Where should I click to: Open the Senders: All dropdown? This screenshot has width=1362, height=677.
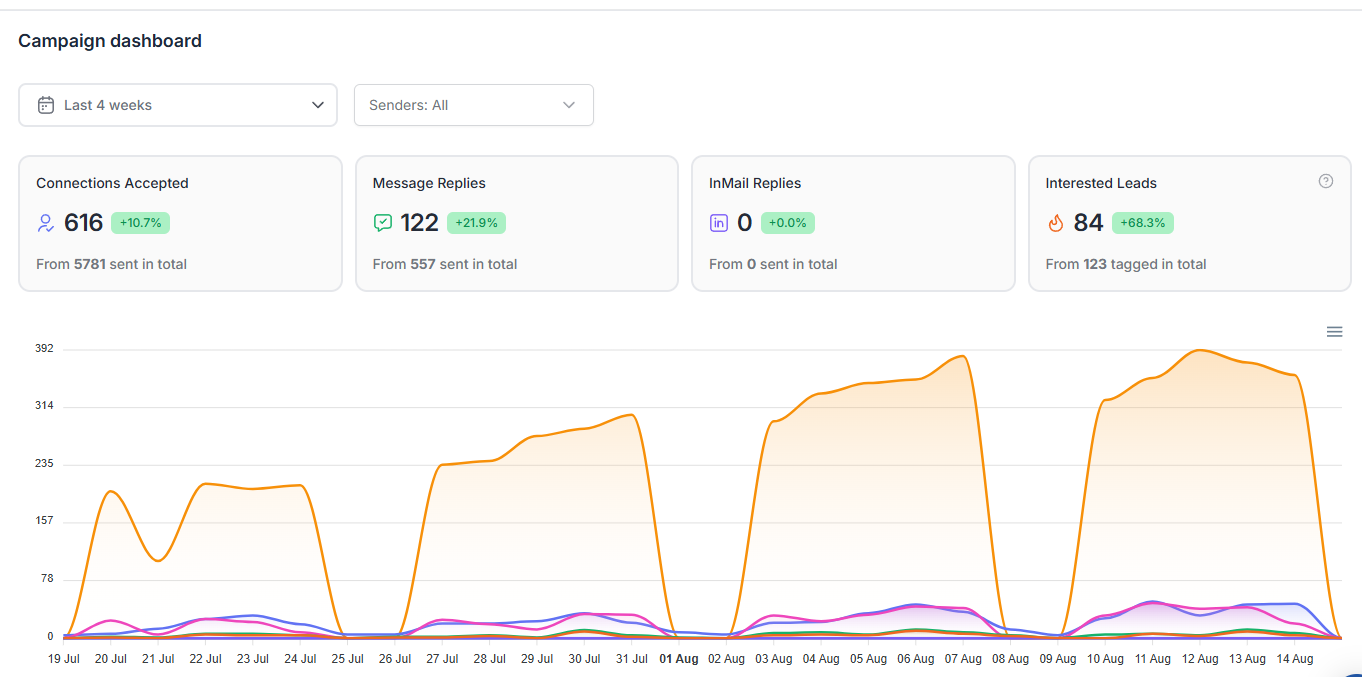pos(474,105)
